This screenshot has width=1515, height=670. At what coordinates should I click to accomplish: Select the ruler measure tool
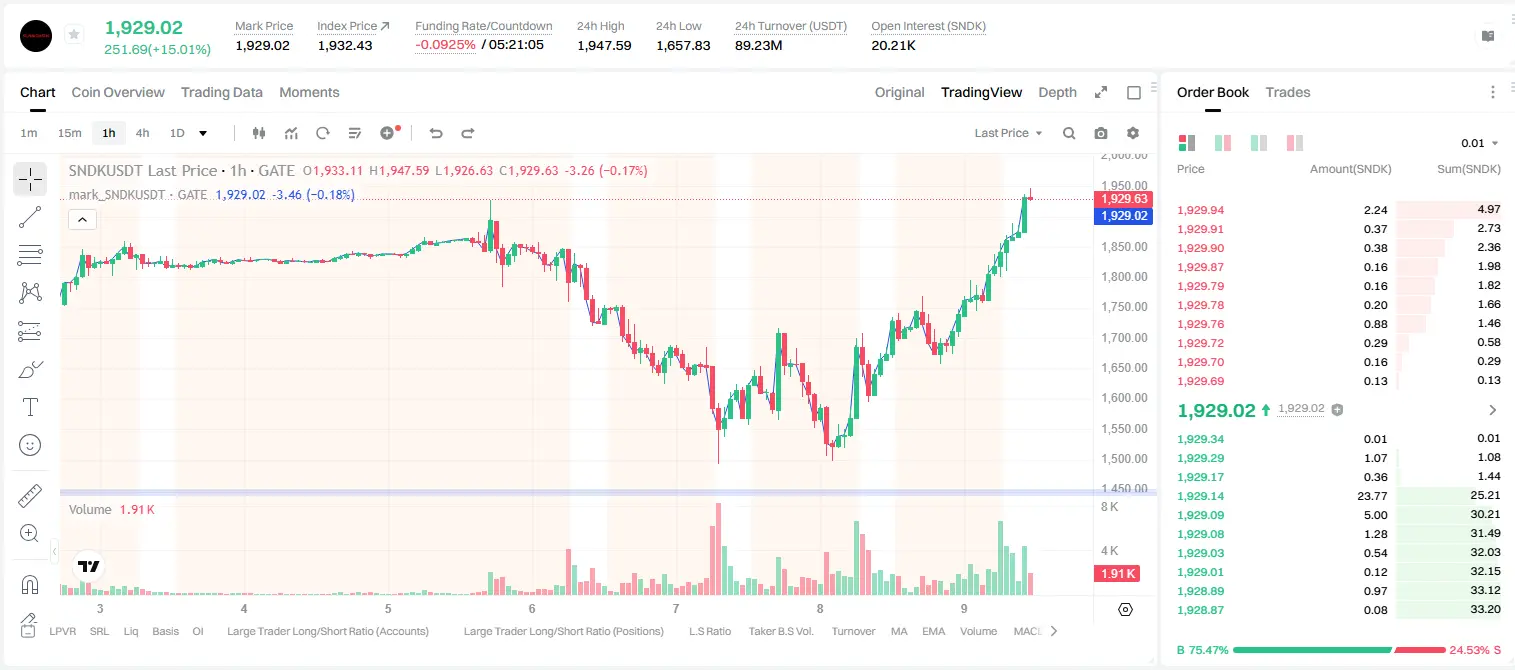click(x=30, y=496)
